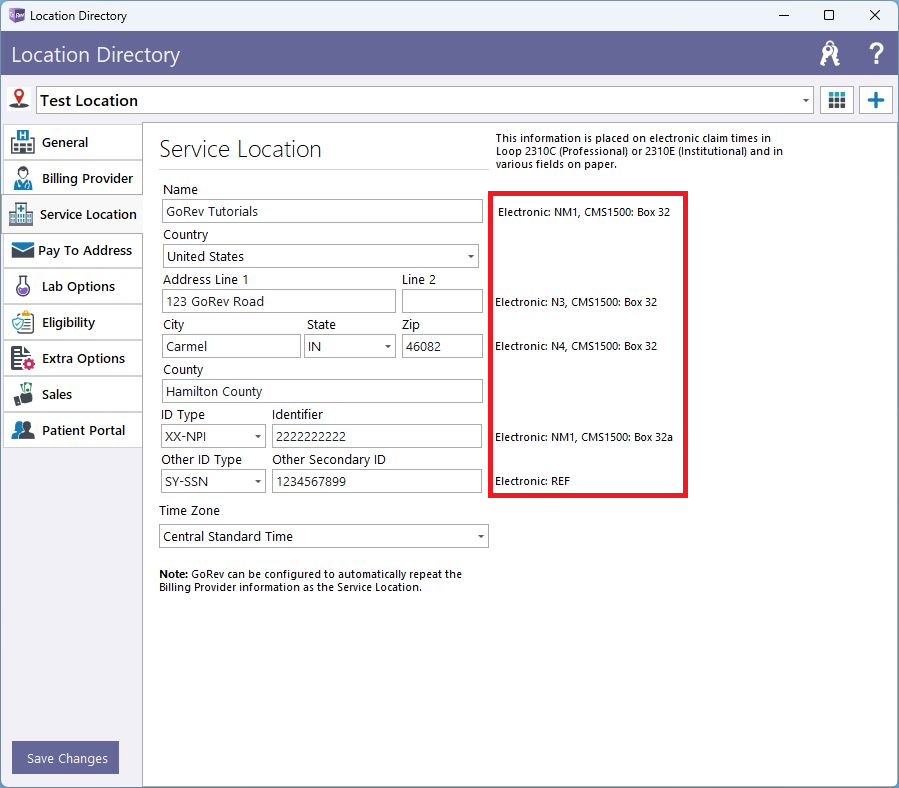Viewport: 899px width, 788px height.
Task: Click the Service Location heading text
Action: click(240, 149)
